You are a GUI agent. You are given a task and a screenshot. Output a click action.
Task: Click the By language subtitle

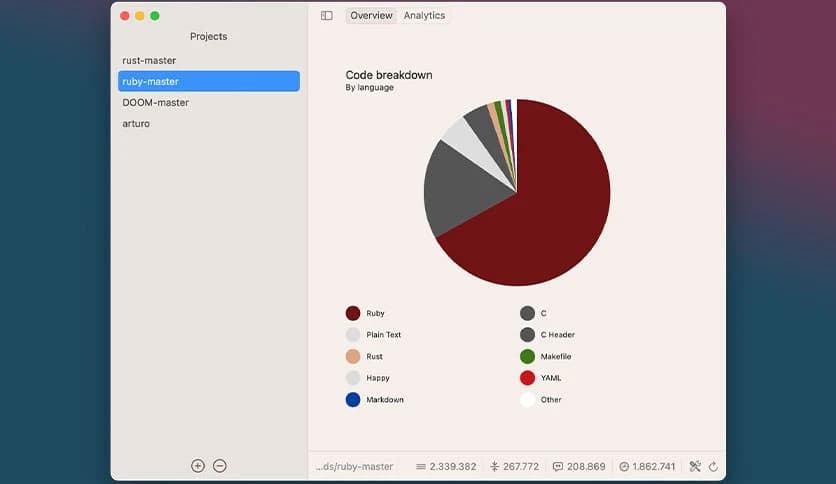click(369, 87)
